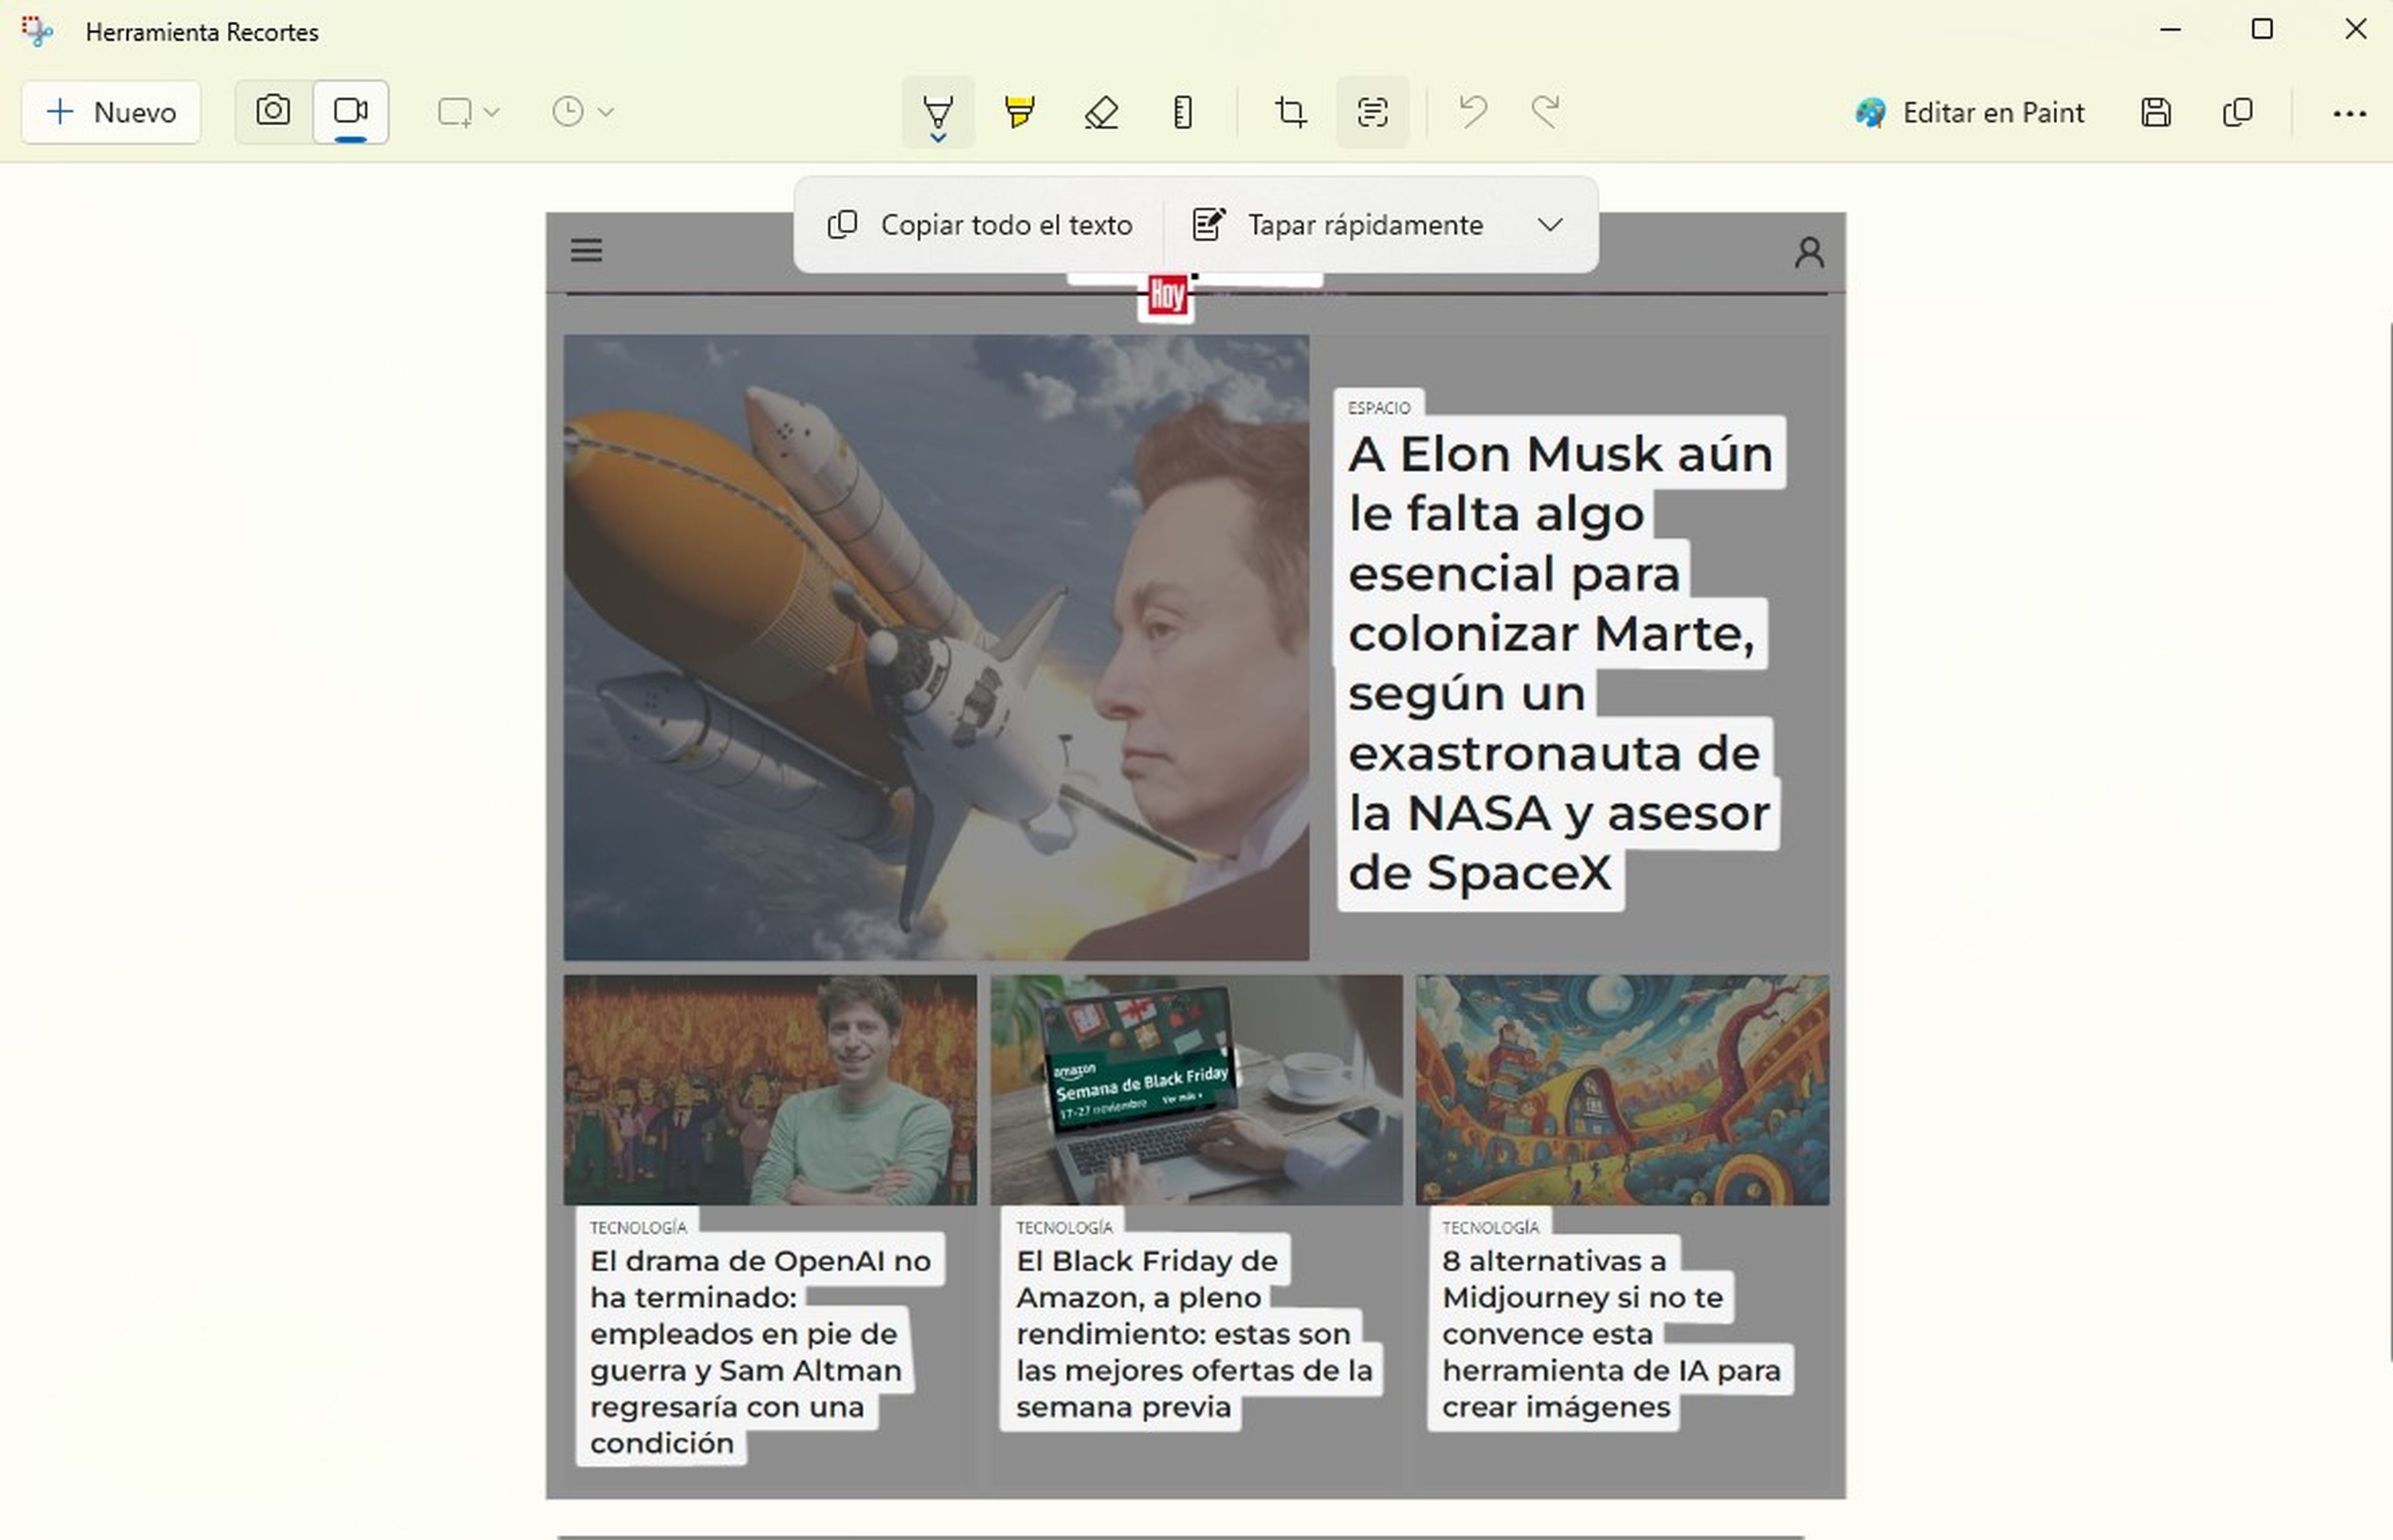Click the Herramienta Recortes app icon
Screen dimensions: 2393x1540
[x=37, y=31]
